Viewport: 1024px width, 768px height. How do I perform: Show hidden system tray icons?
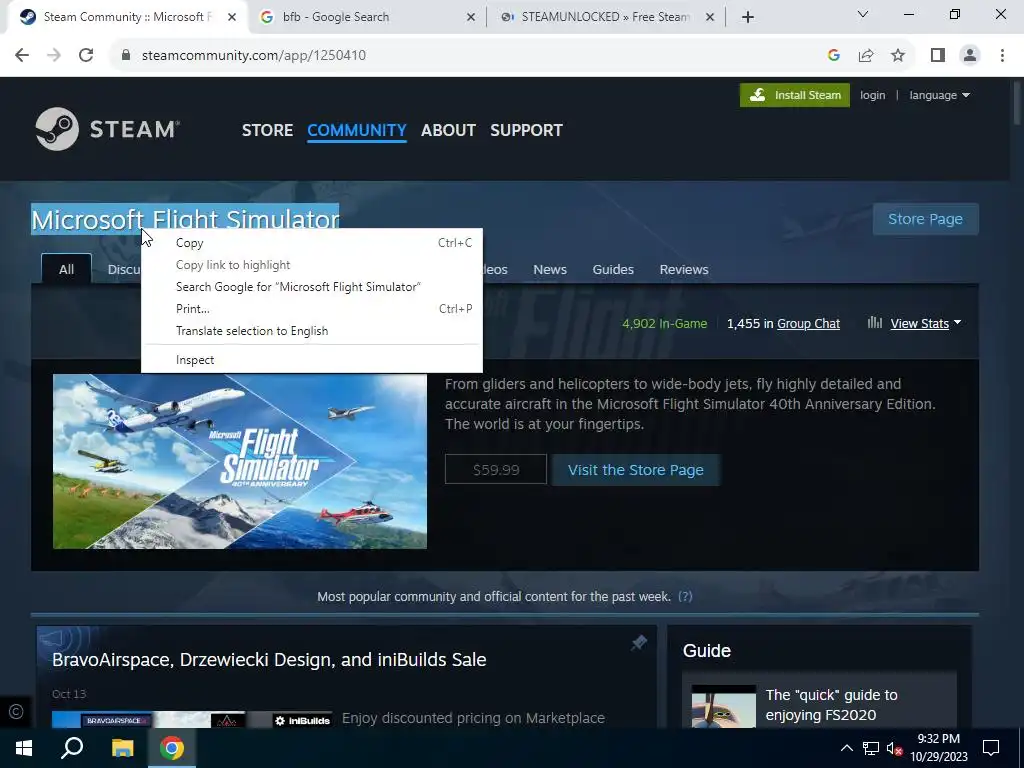pyautogui.click(x=846, y=748)
